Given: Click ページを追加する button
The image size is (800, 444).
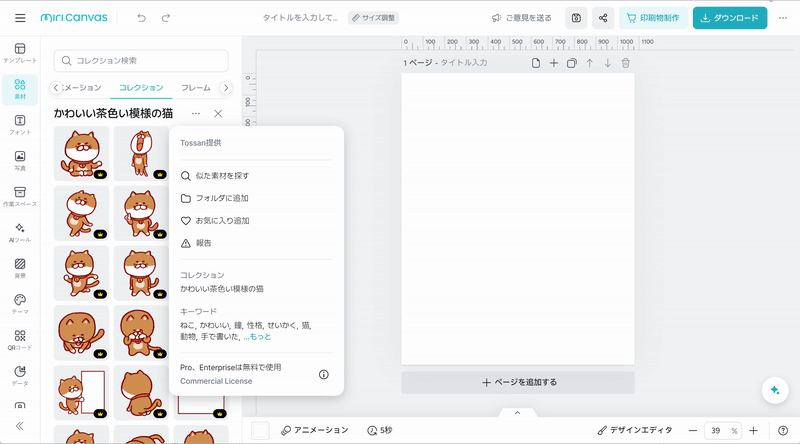Looking at the screenshot, I should point(518,383).
